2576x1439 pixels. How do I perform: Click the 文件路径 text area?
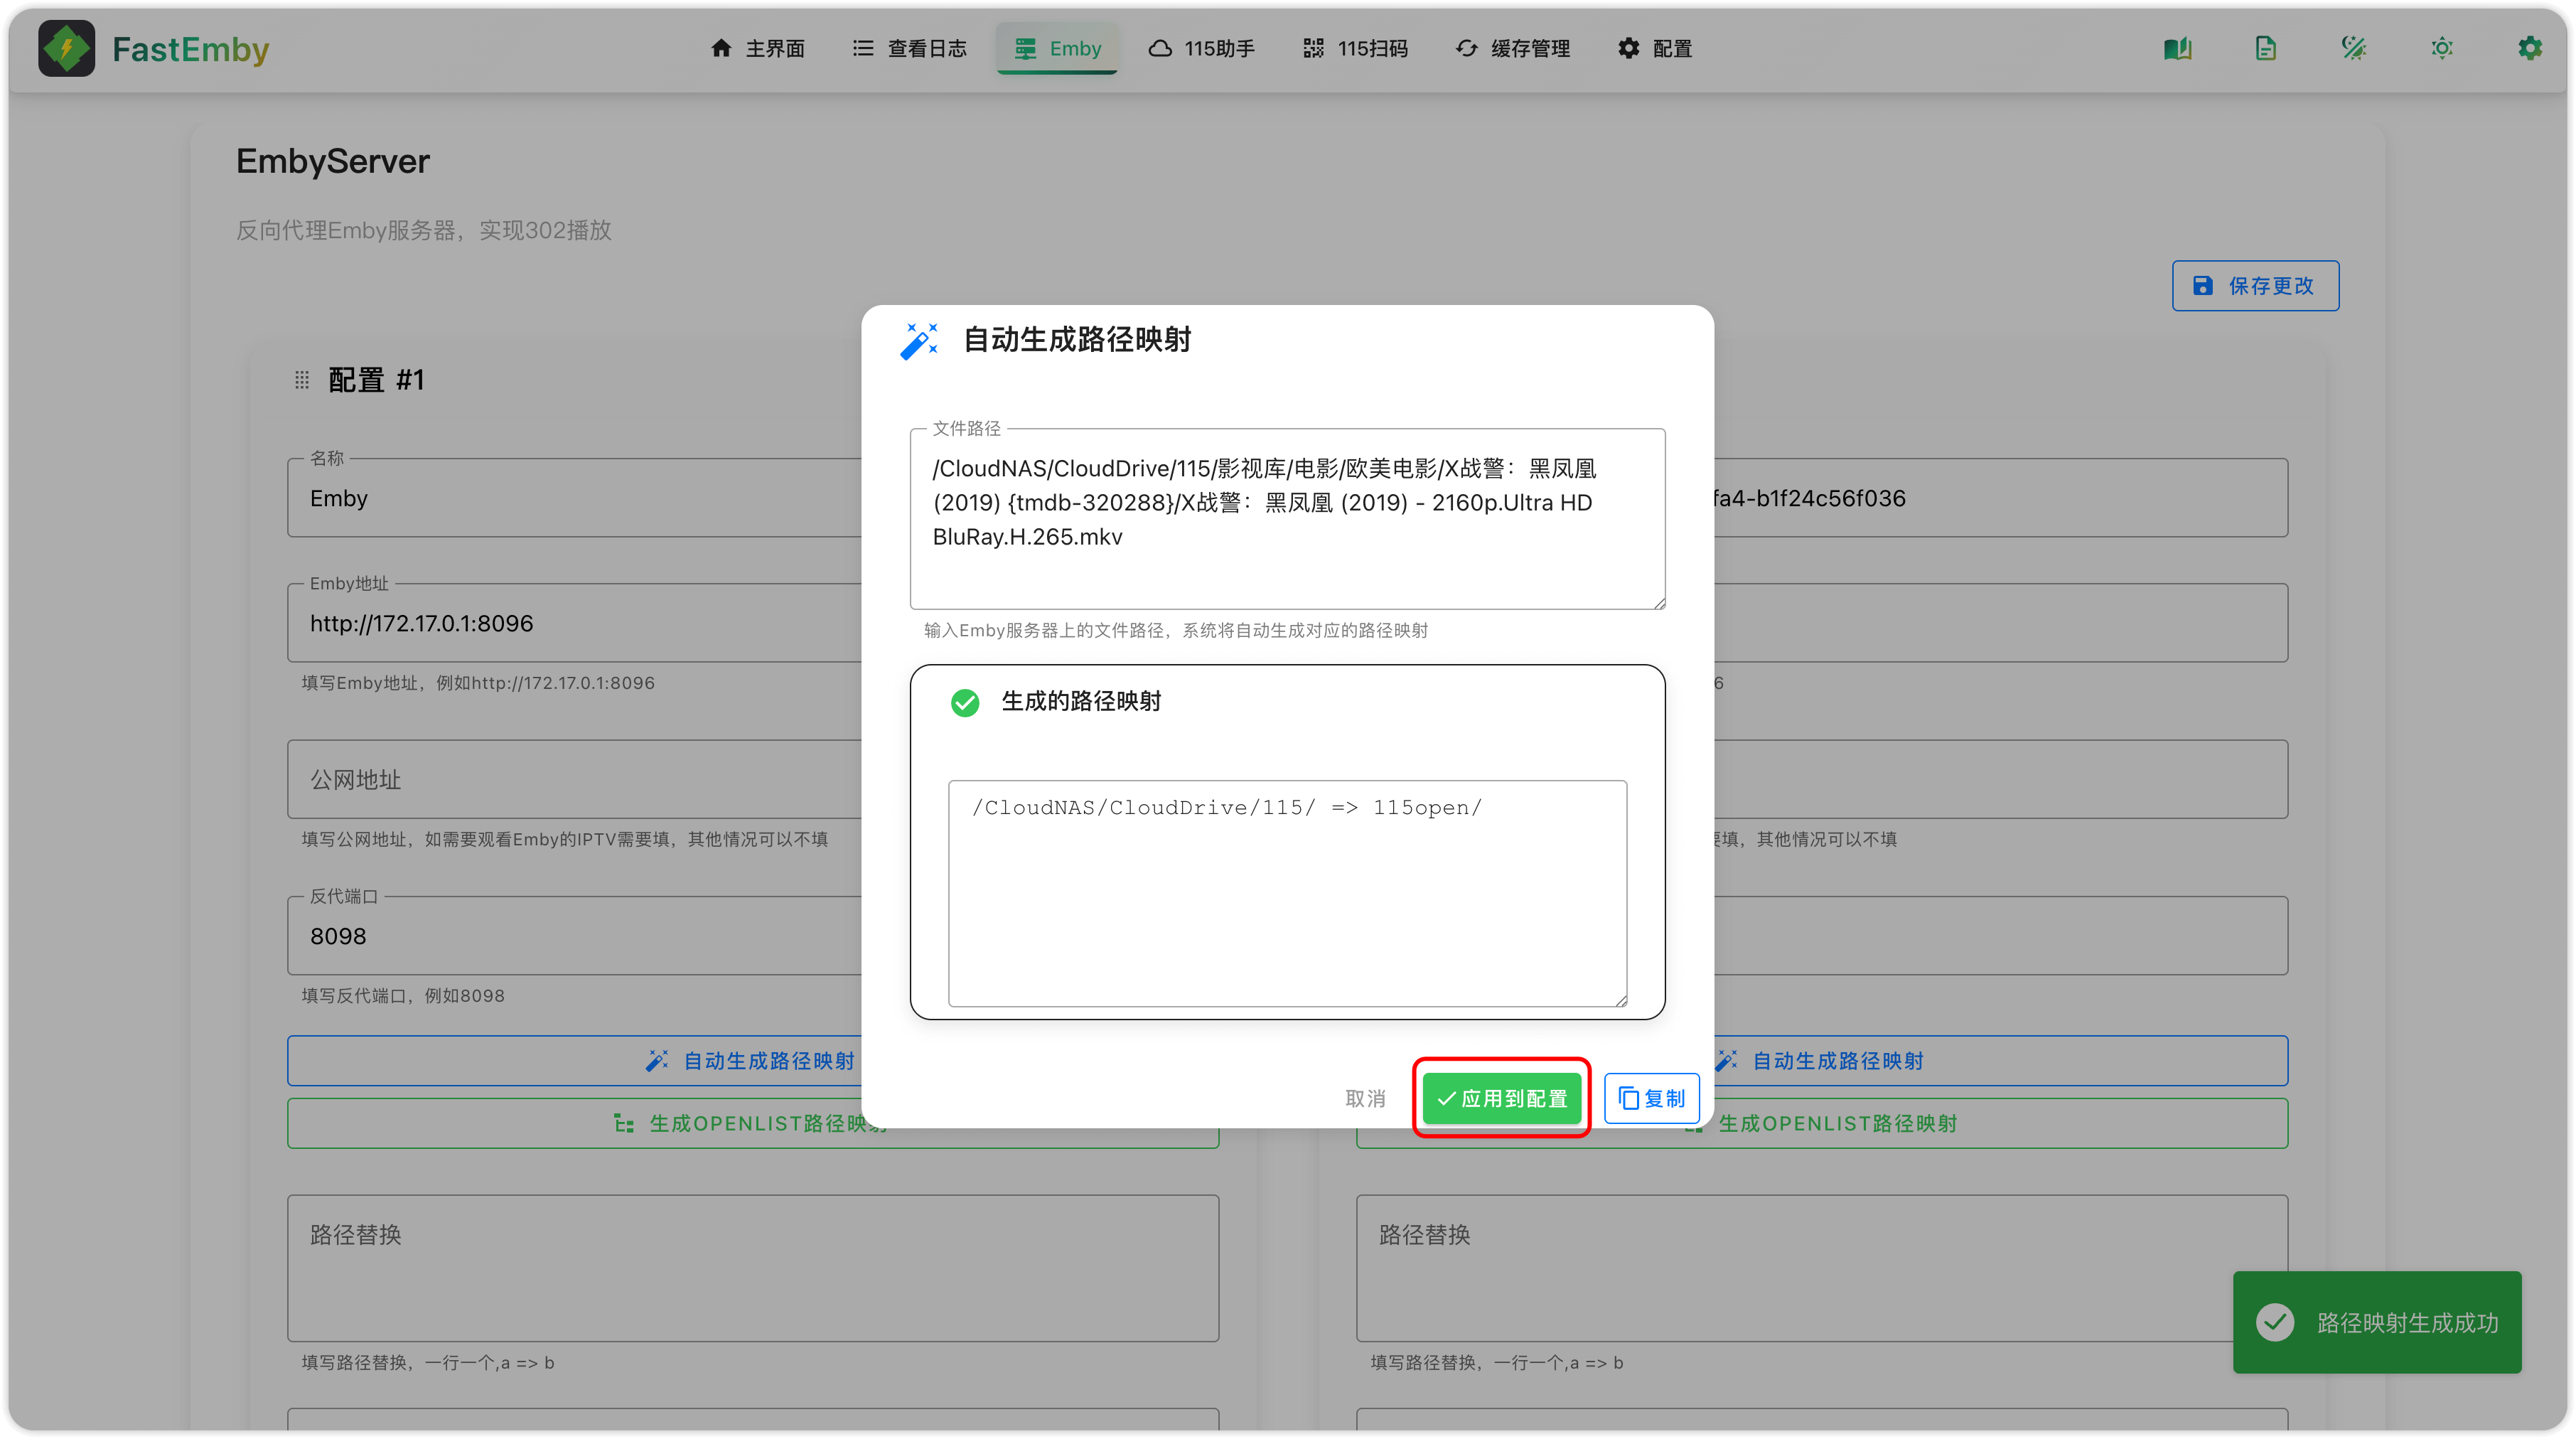tap(1287, 518)
